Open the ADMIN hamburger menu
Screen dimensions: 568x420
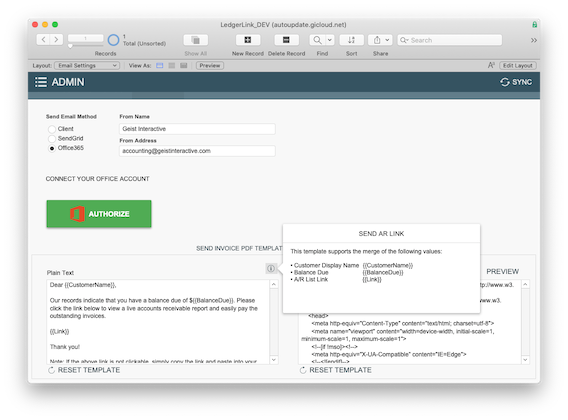41,82
